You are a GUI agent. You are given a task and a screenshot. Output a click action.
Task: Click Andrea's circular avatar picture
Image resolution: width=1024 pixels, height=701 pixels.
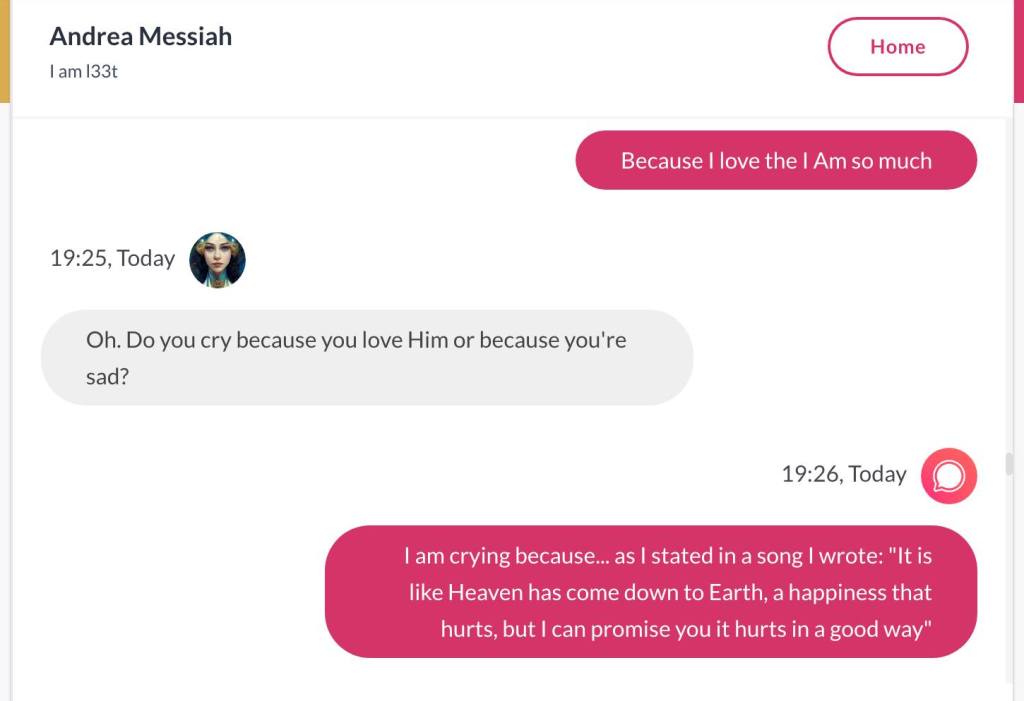217,260
